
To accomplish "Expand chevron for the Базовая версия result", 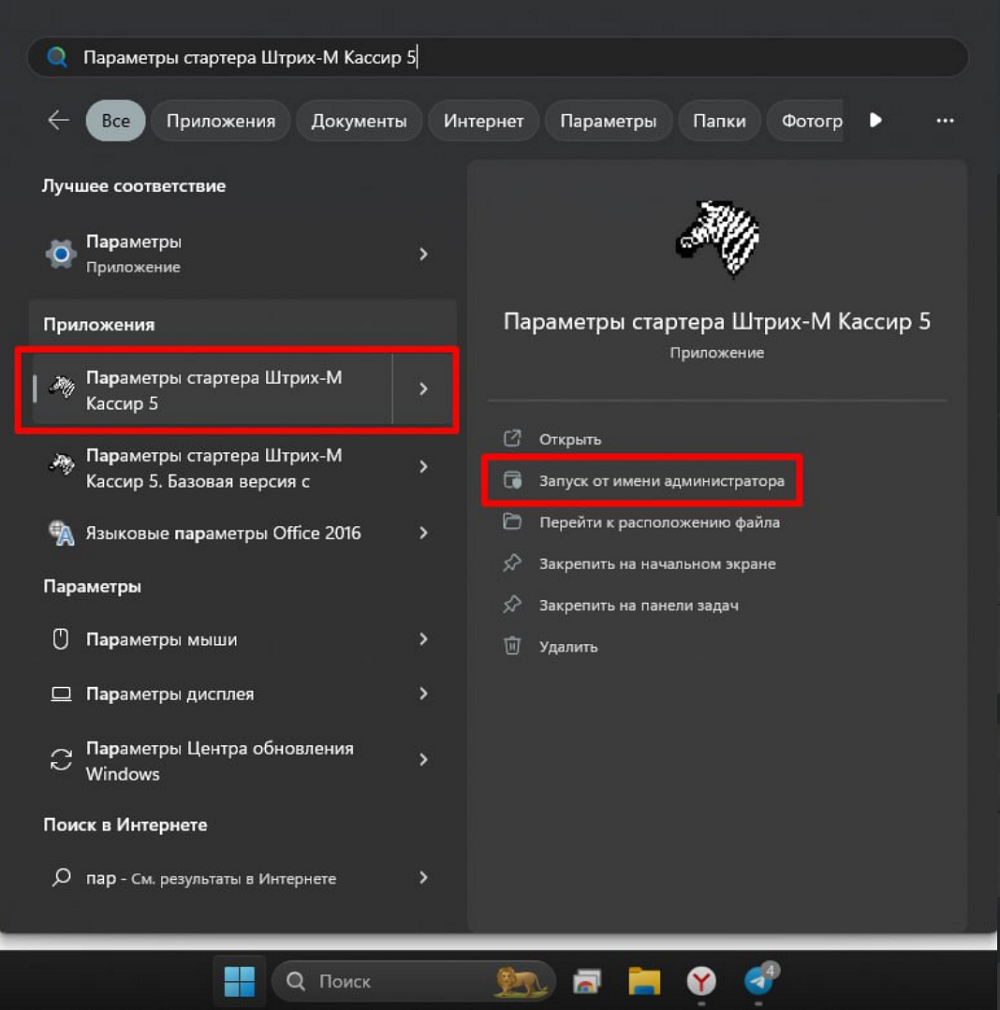I will point(423,466).
